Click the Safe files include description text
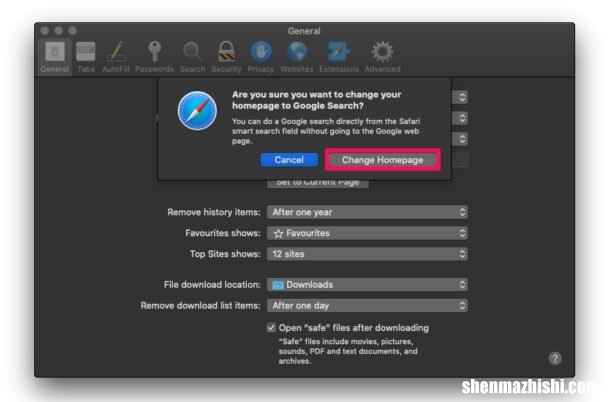Viewport: 610px width, 402px height. click(348, 351)
